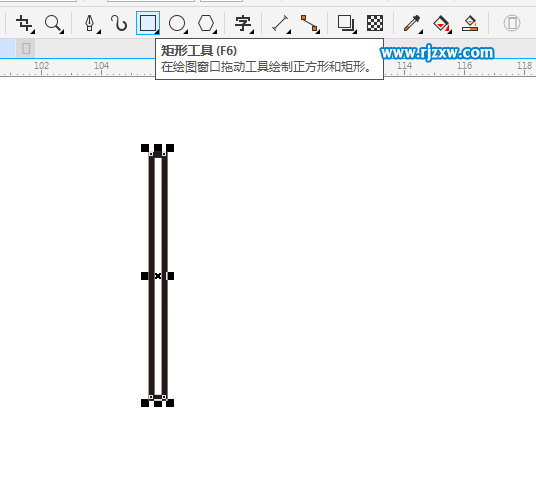Select the Smart Fill tool

pos(470,24)
